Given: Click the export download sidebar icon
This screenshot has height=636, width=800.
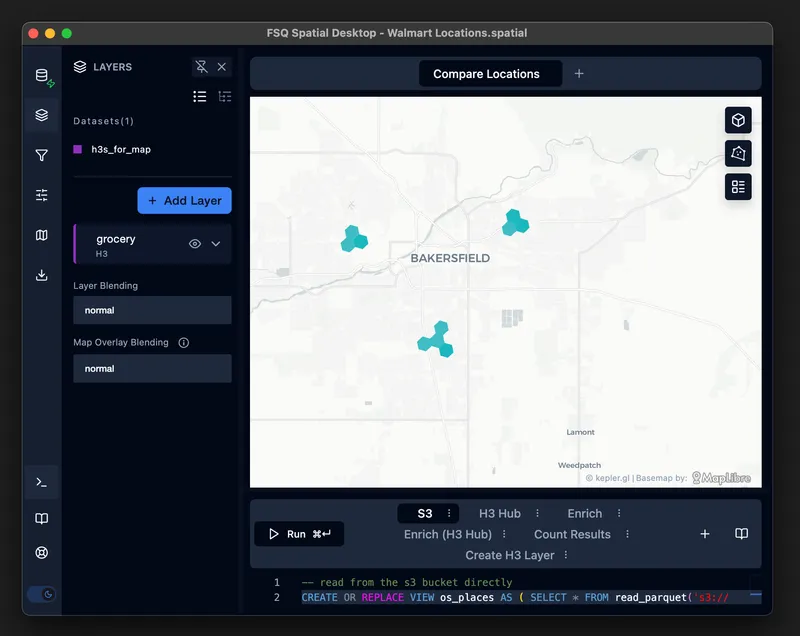Looking at the screenshot, I should point(42,275).
